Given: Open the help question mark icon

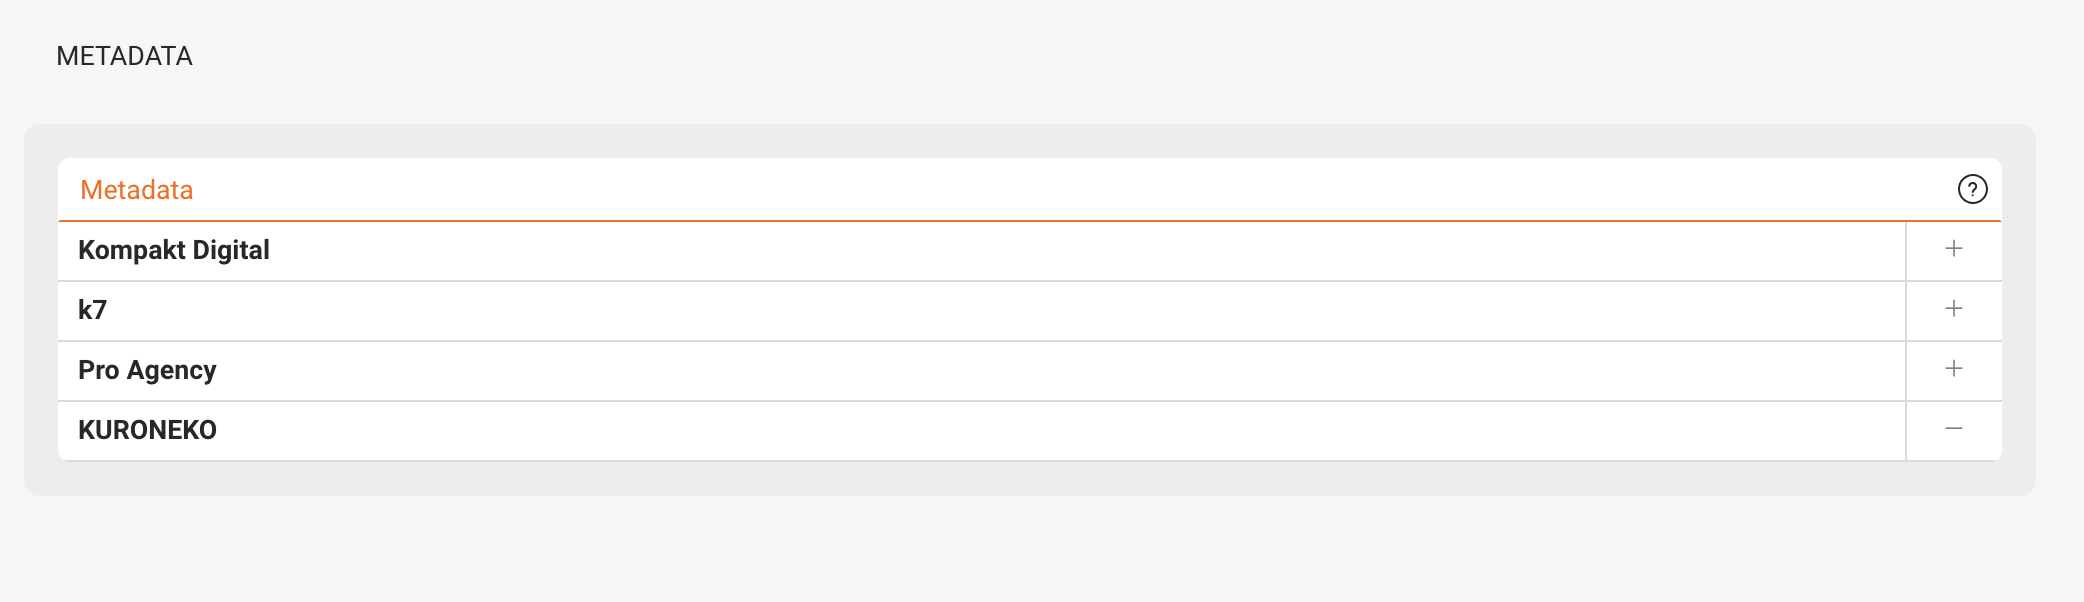Looking at the screenshot, I should coord(1972,189).
